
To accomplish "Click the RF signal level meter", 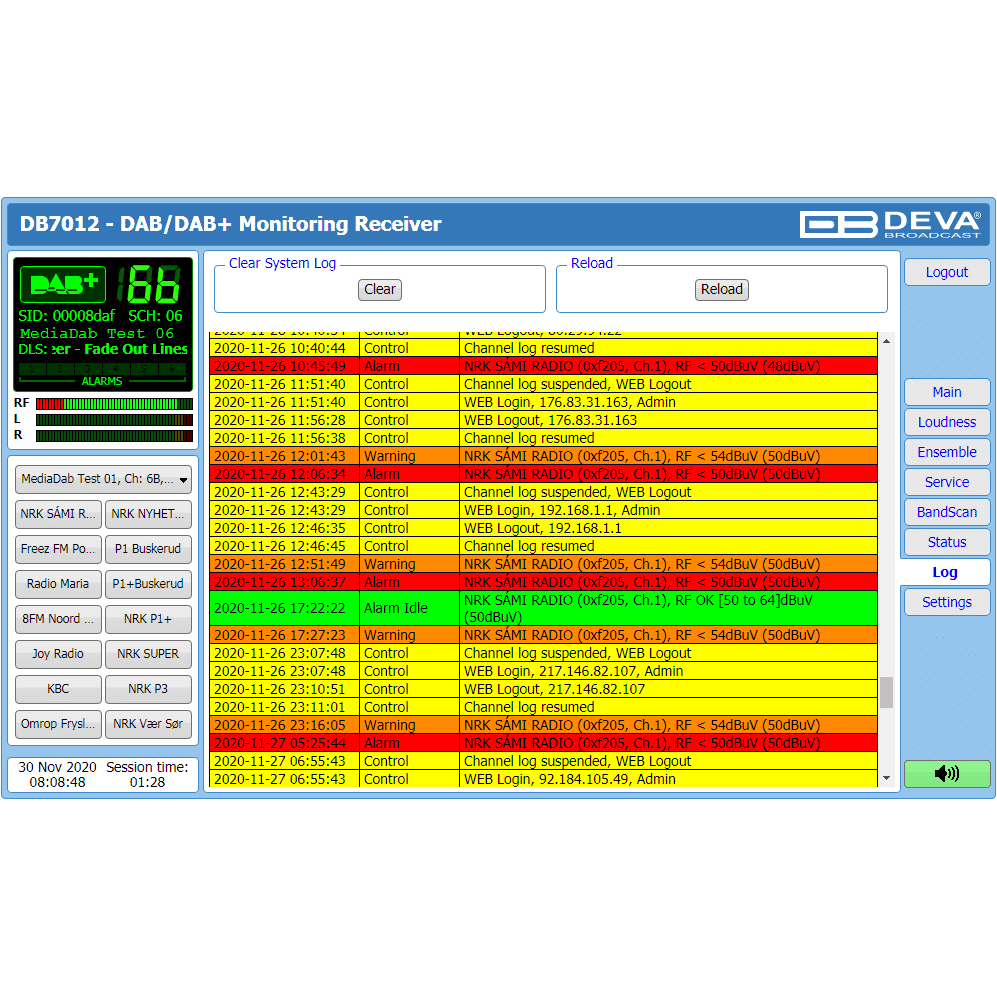I will pos(113,404).
